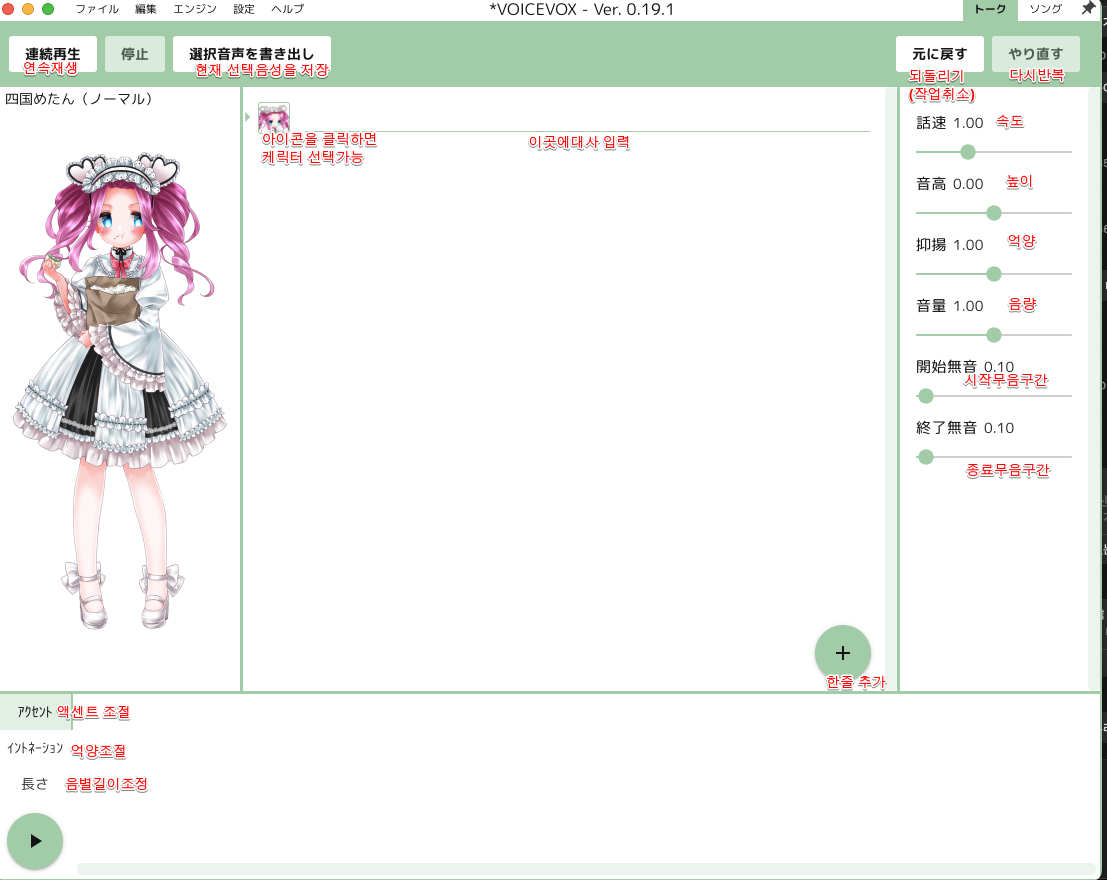The width and height of the screenshot is (1107, 880).
Task: Switch to the ソング tab
Action: [x=1045, y=9]
